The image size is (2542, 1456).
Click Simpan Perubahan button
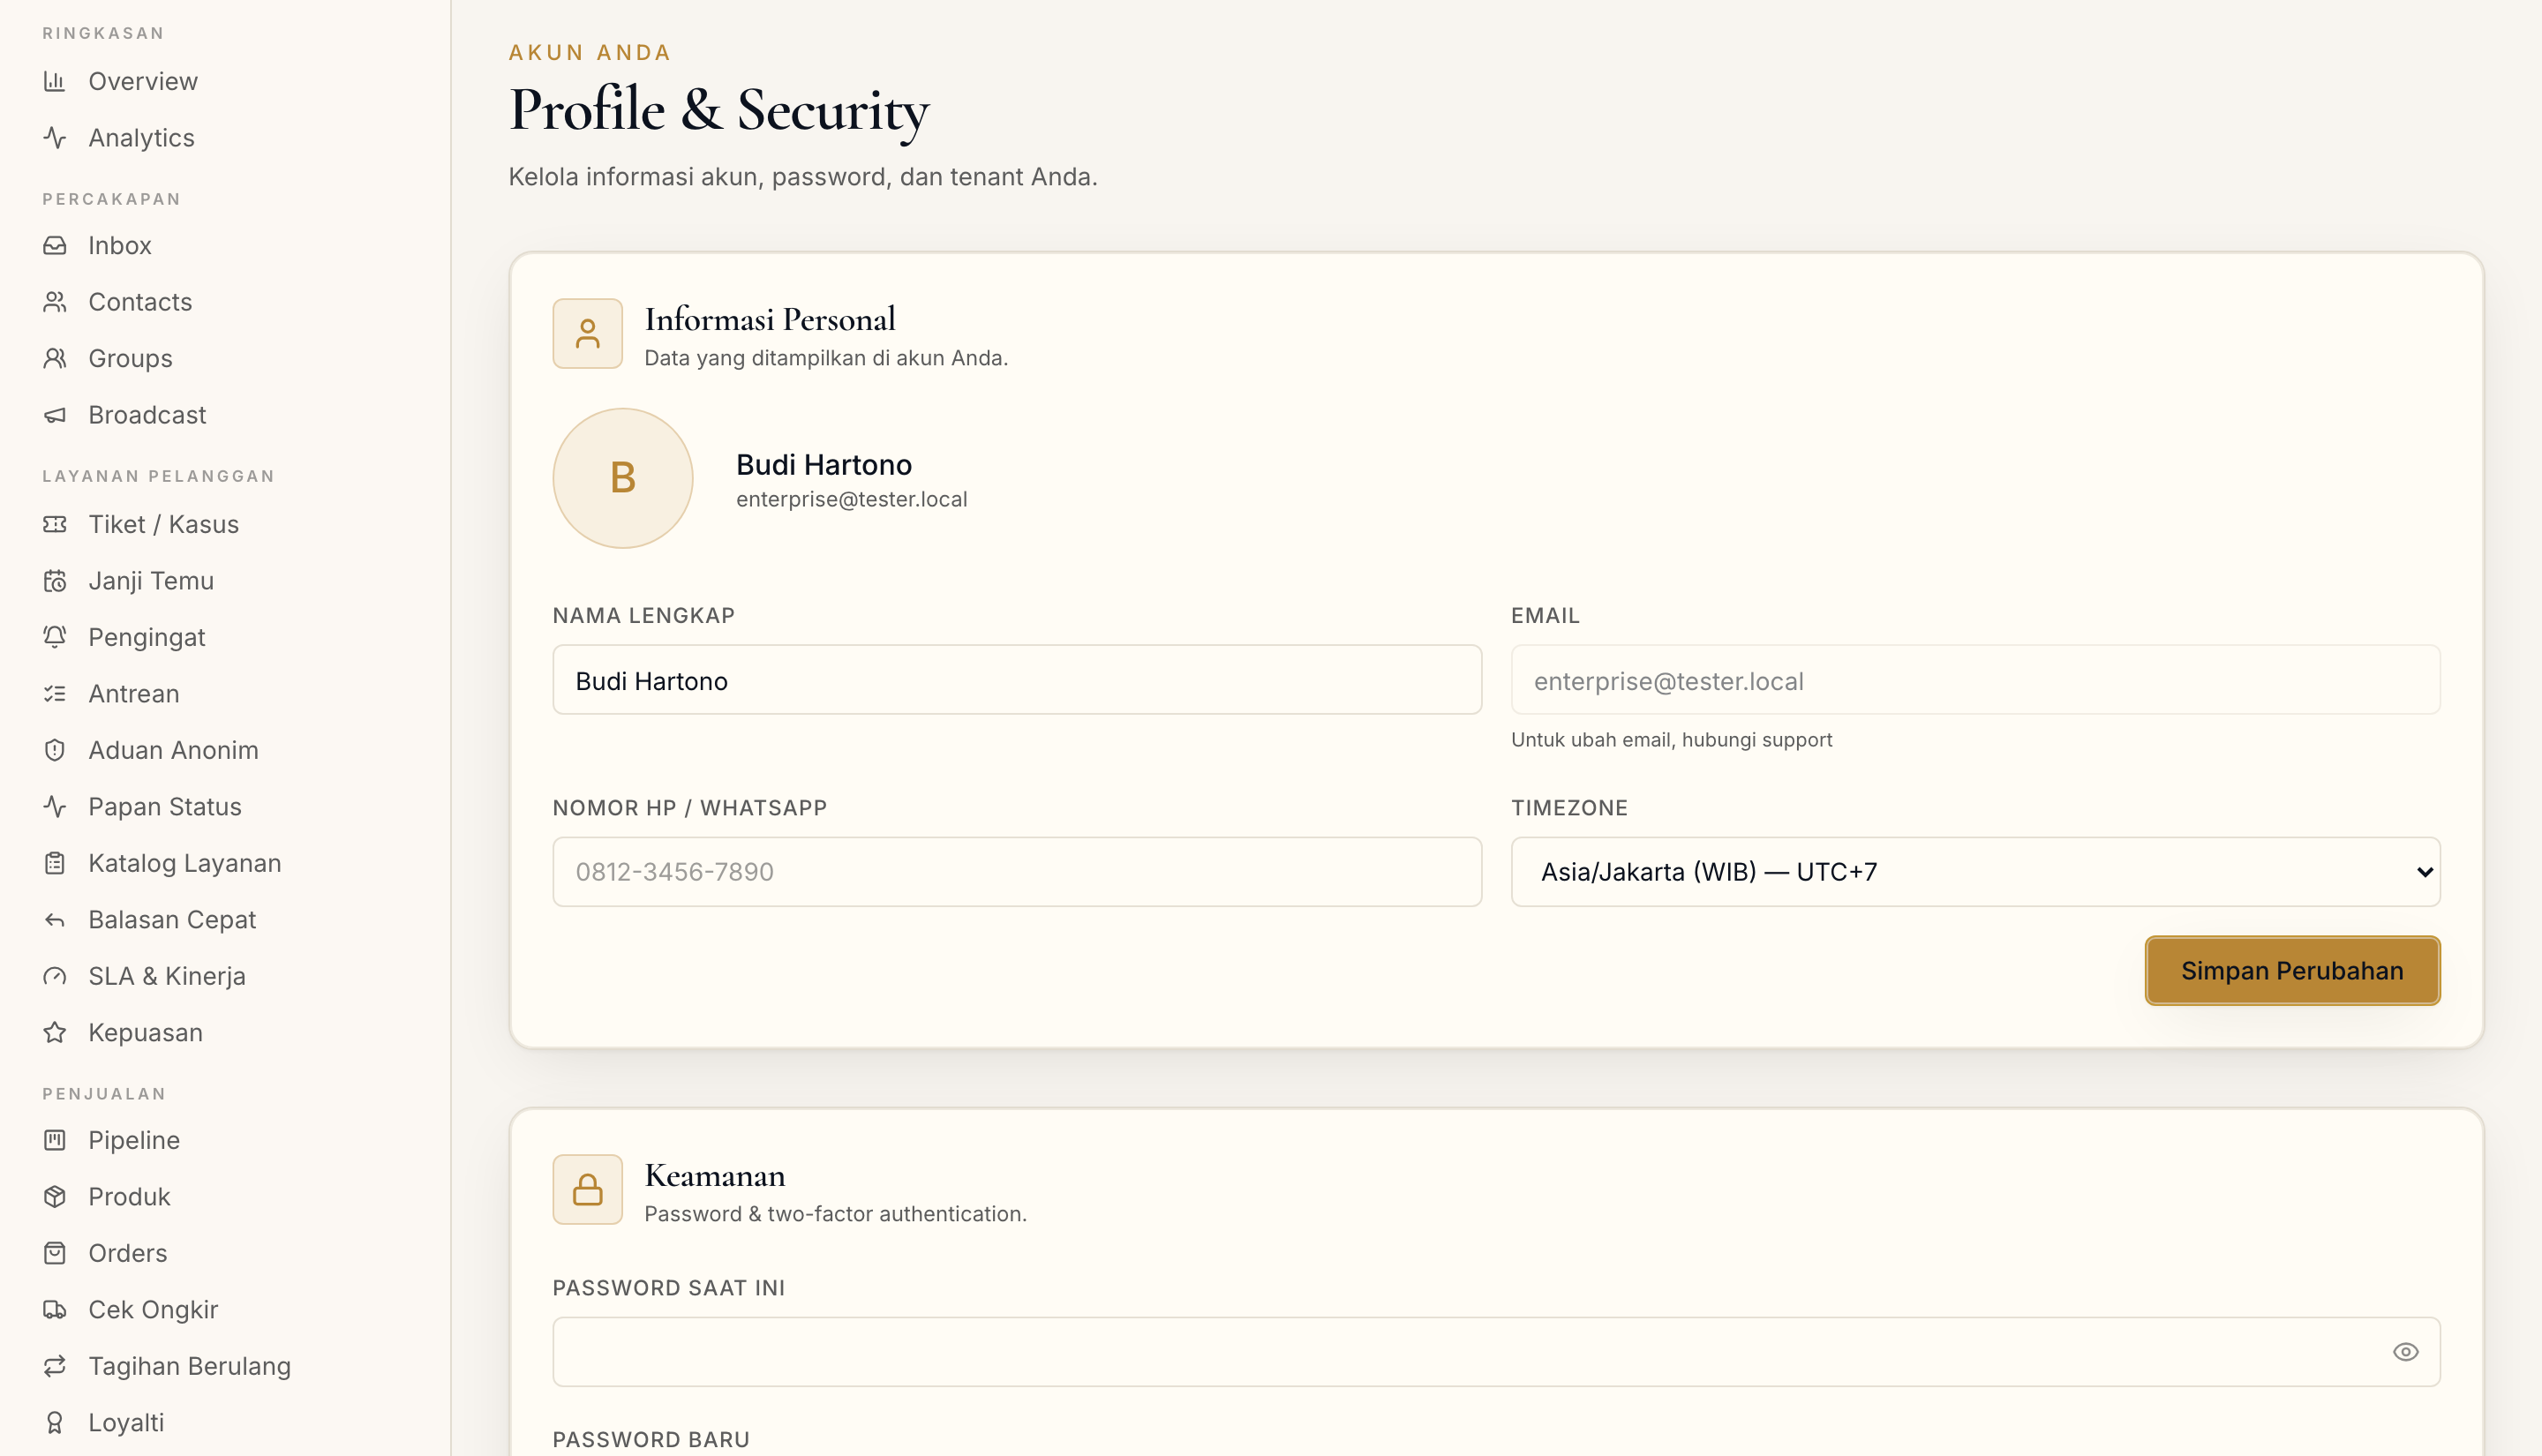click(x=2292, y=971)
